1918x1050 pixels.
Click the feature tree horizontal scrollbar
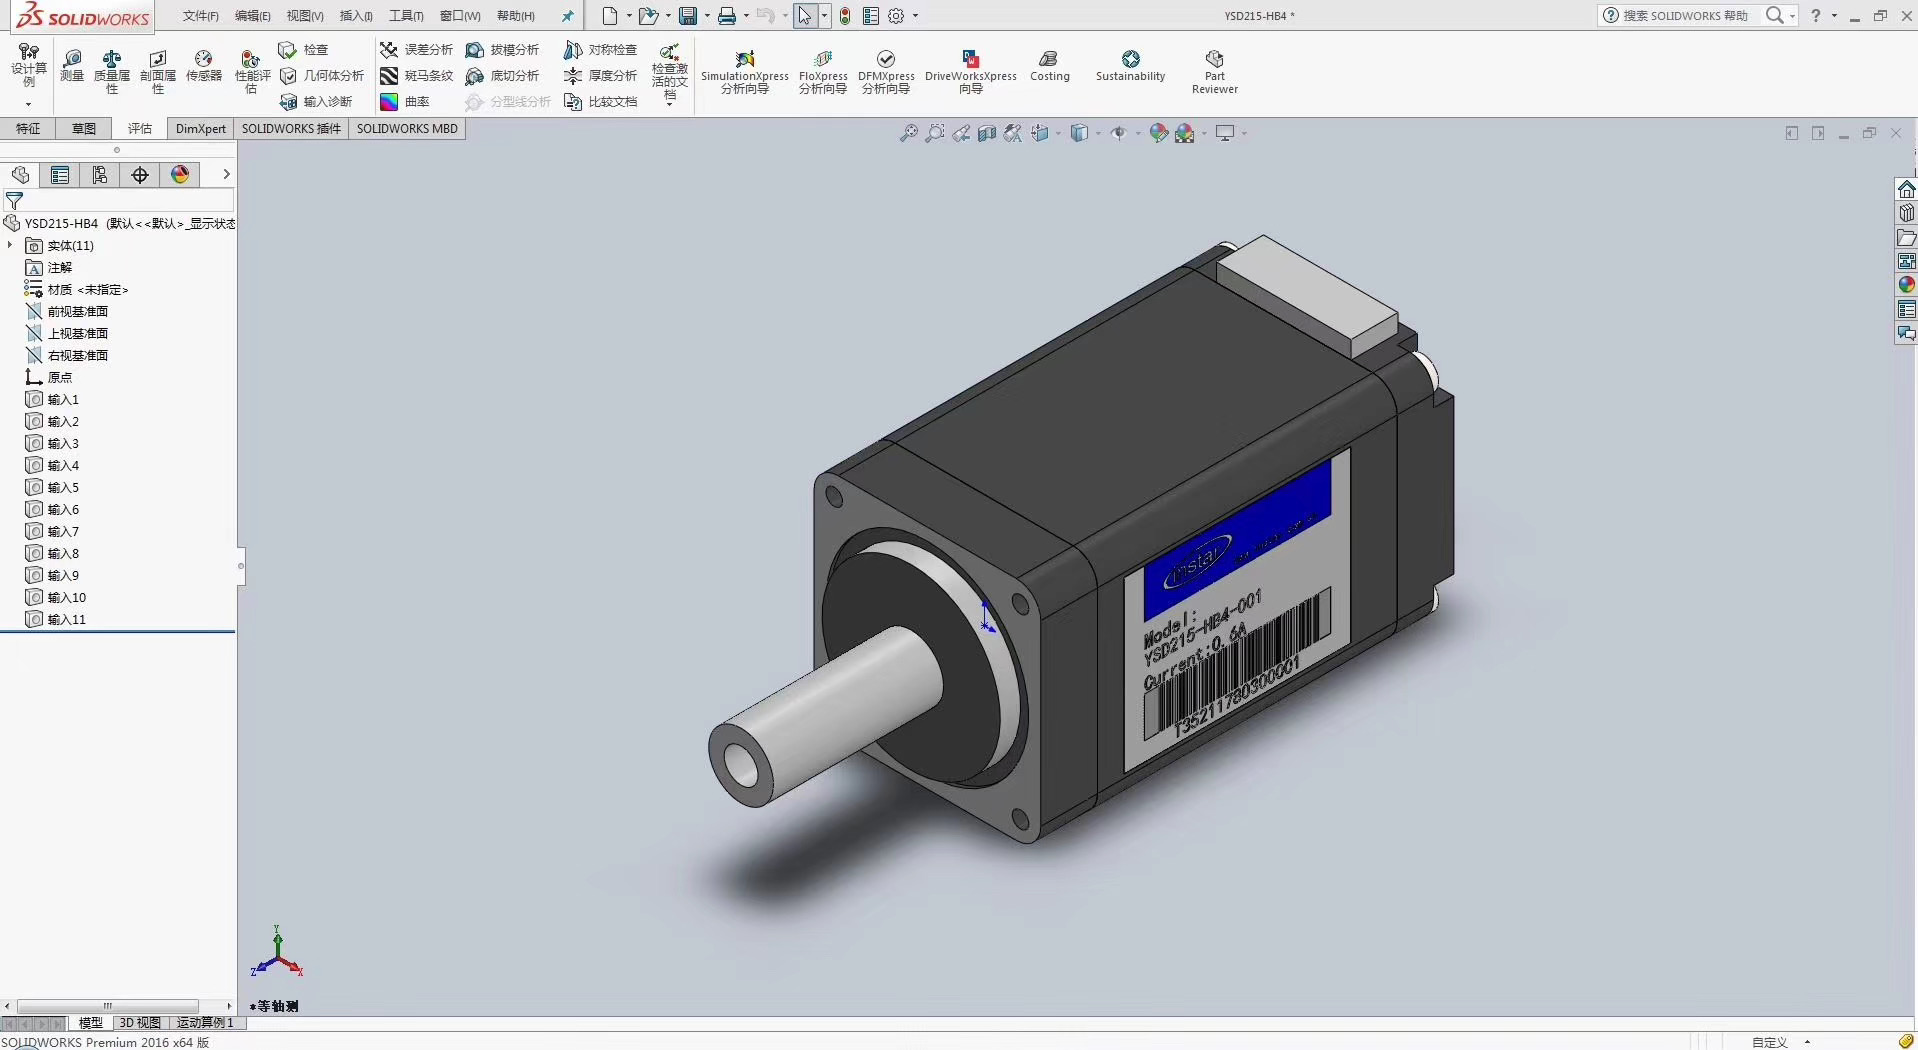coord(108,1006)
